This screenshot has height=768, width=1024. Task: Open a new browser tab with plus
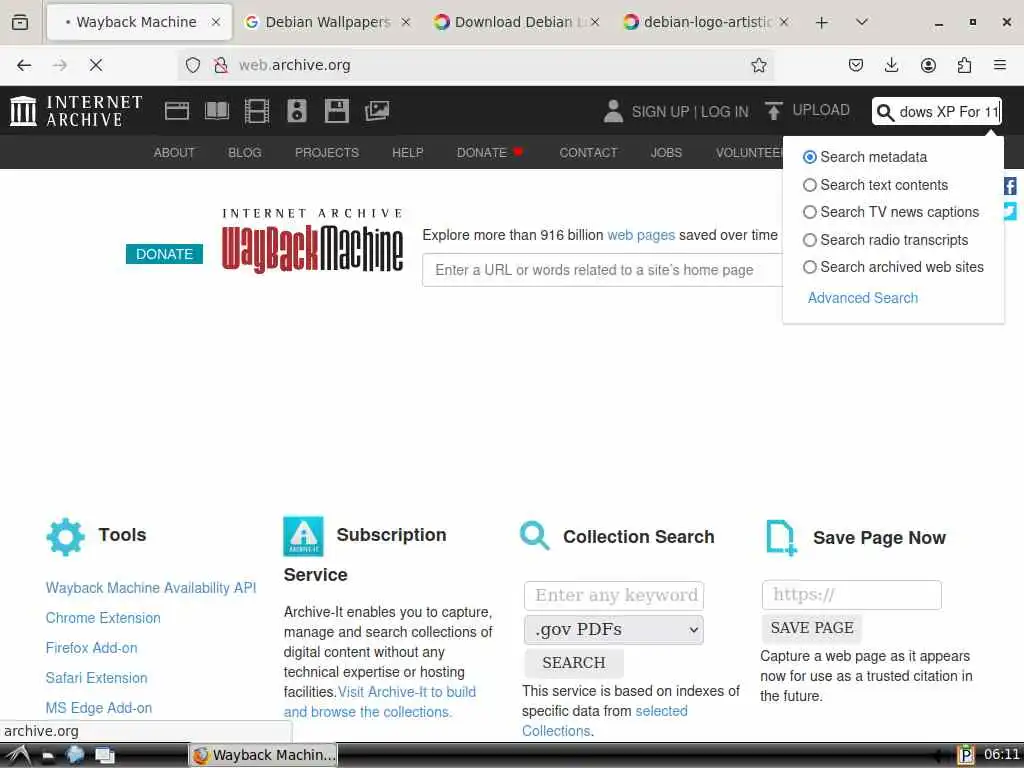point(822,22)
